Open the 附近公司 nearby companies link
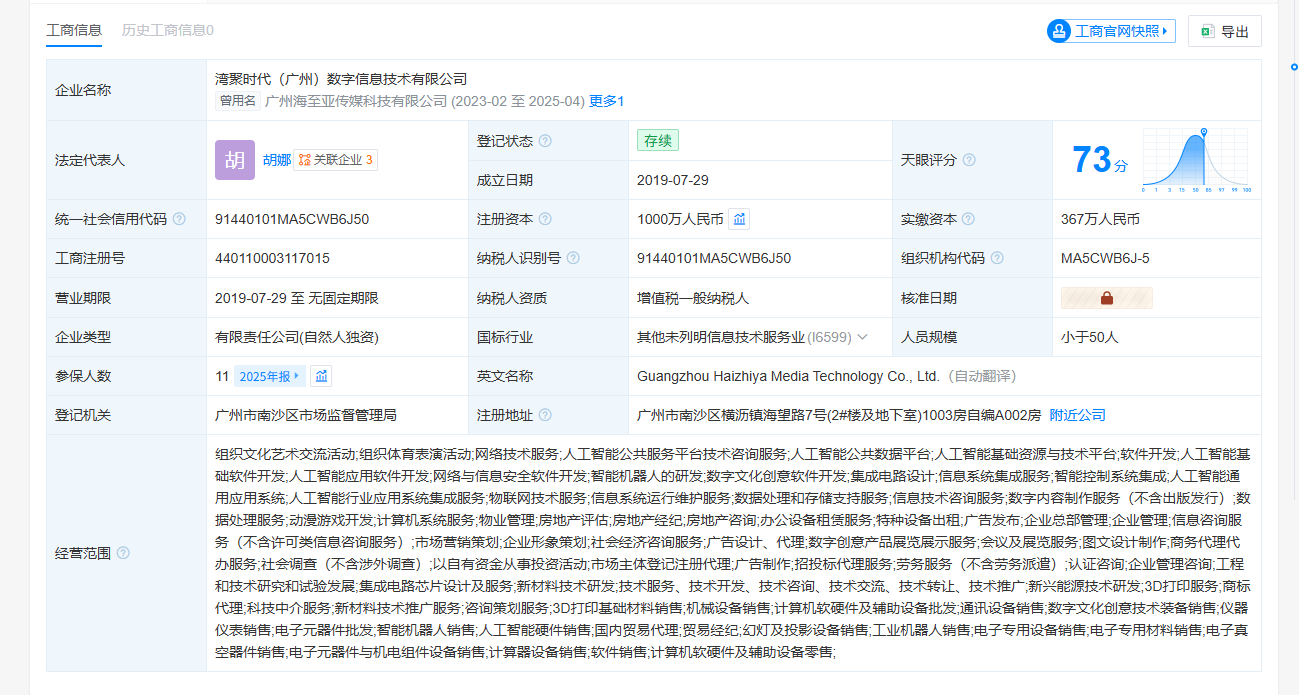The height and width of the screenshot is (695, 1299). 1077,415
